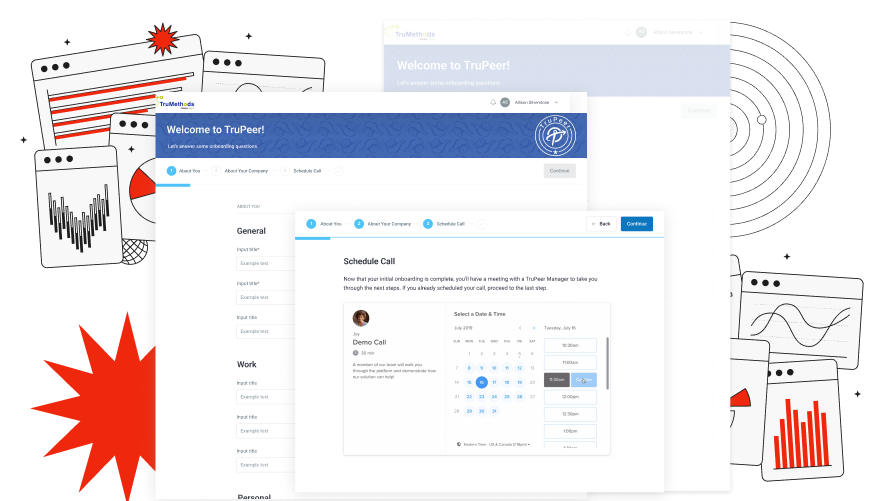Click the 'July 2019' month label
Viewport: 888px width, 501px height.
point(463,328)
